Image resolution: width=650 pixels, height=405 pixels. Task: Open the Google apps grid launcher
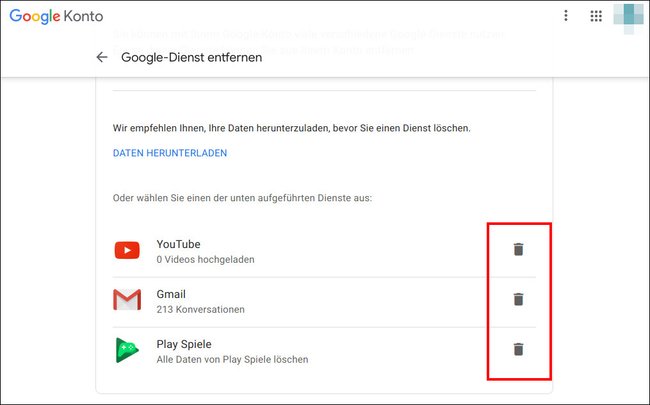pos(596,16)
